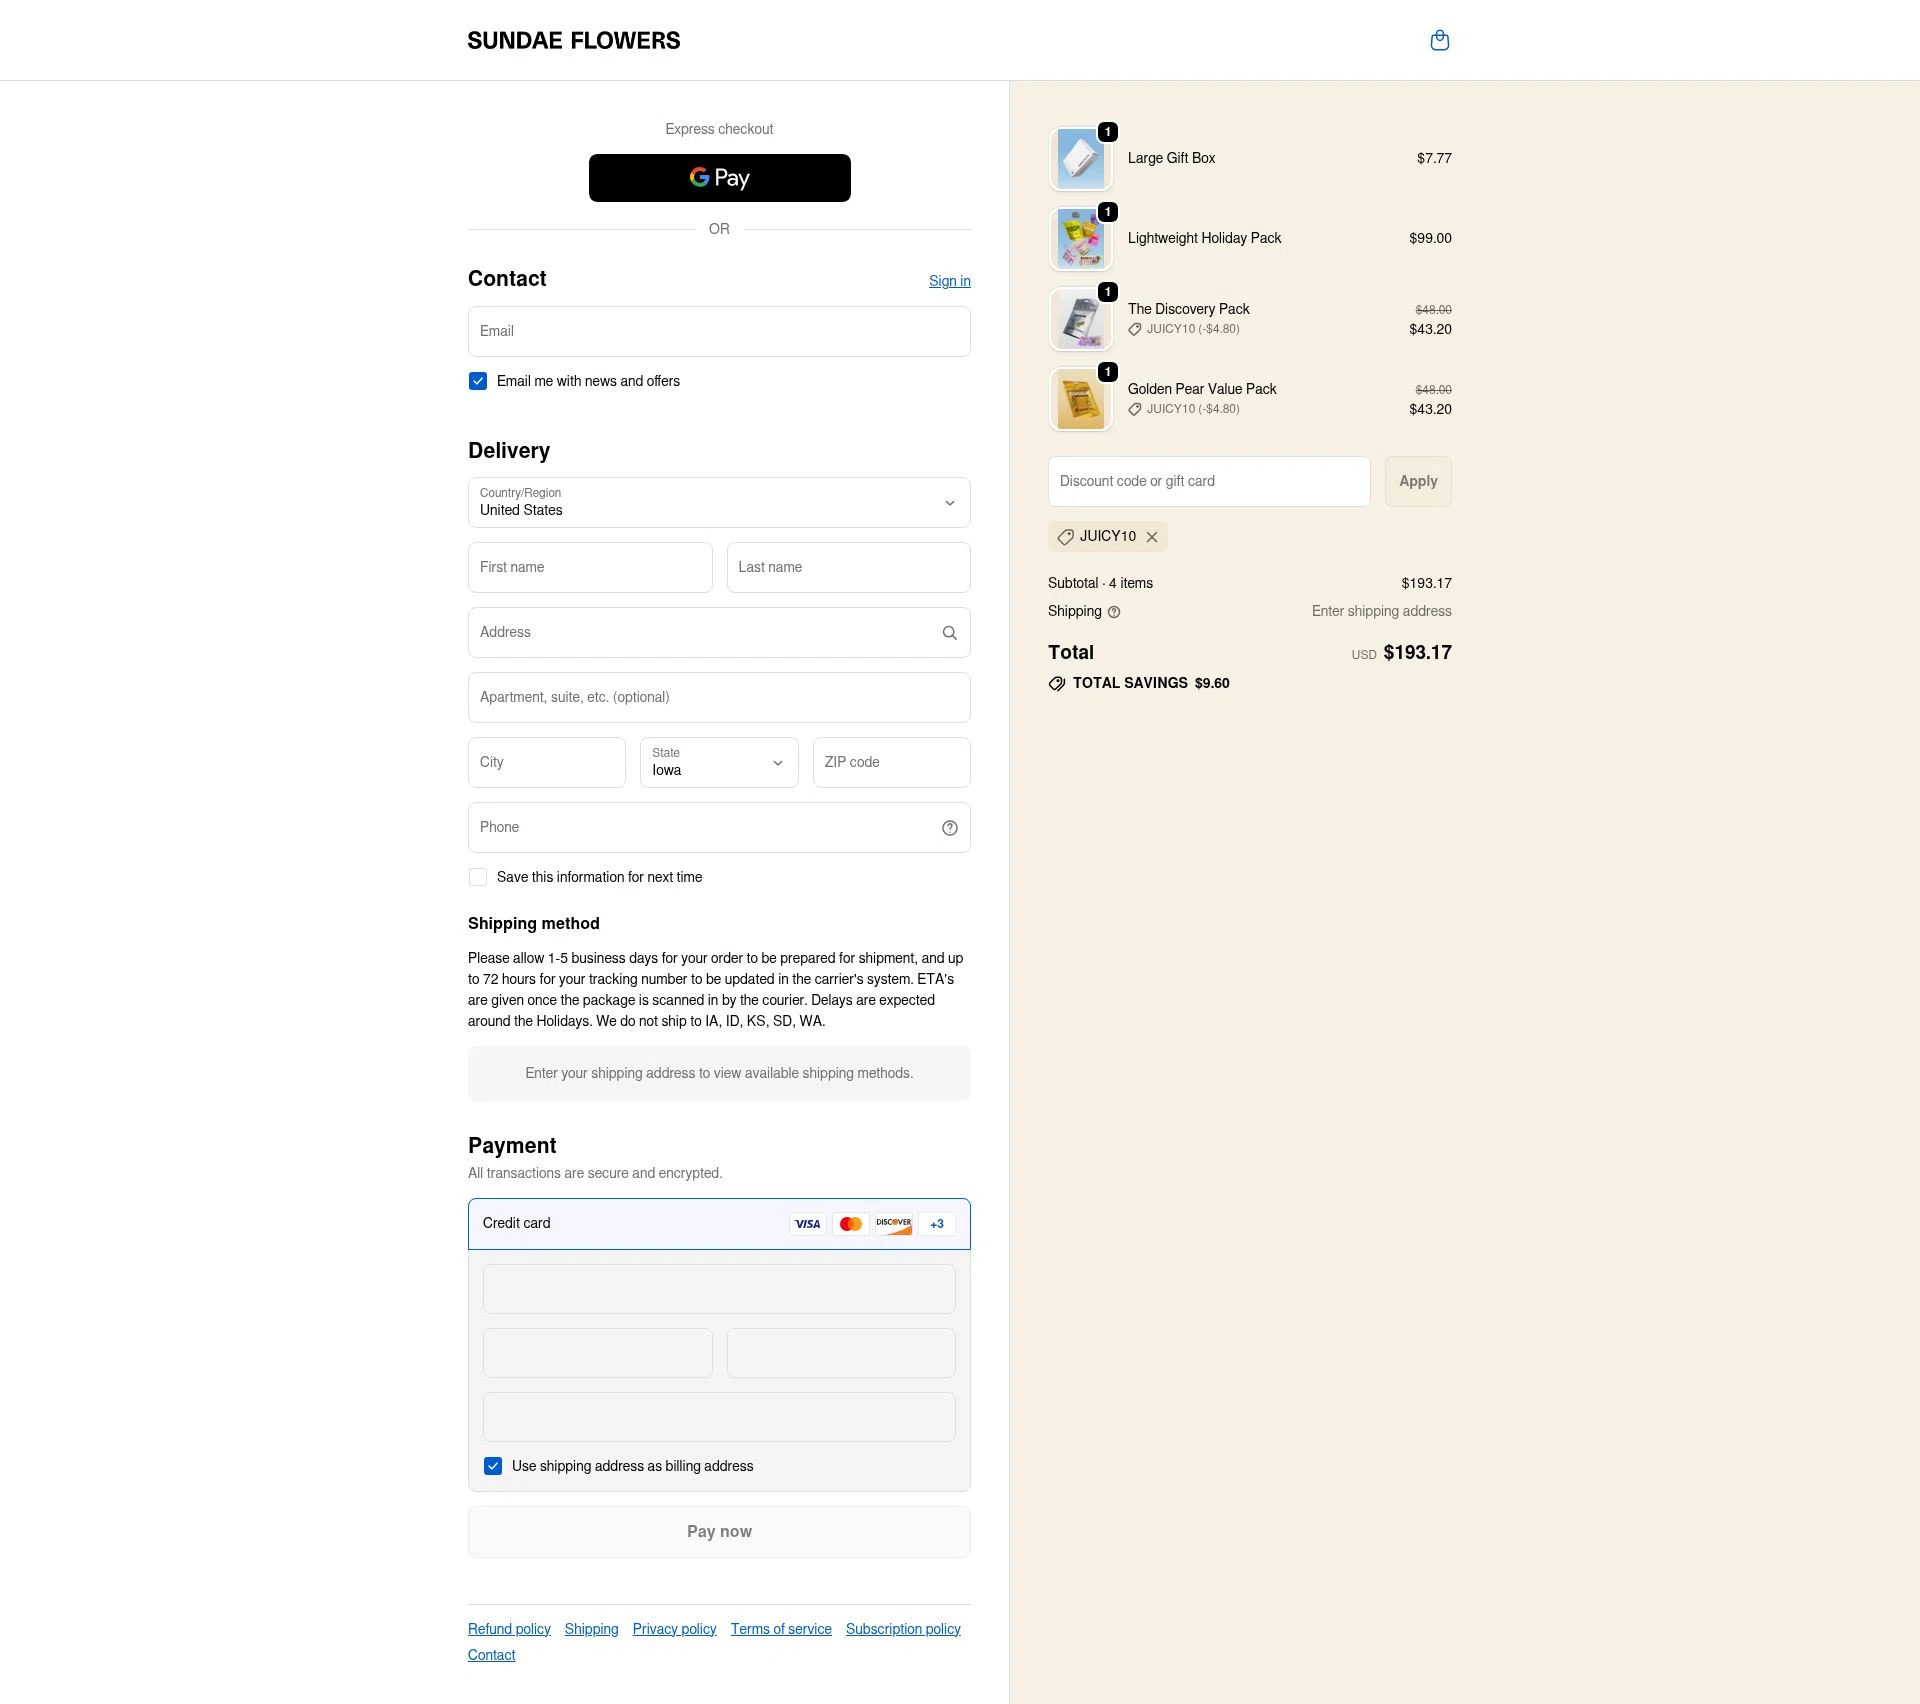
Task: Click the Apply discount button
Action: tap(1417, 481)
